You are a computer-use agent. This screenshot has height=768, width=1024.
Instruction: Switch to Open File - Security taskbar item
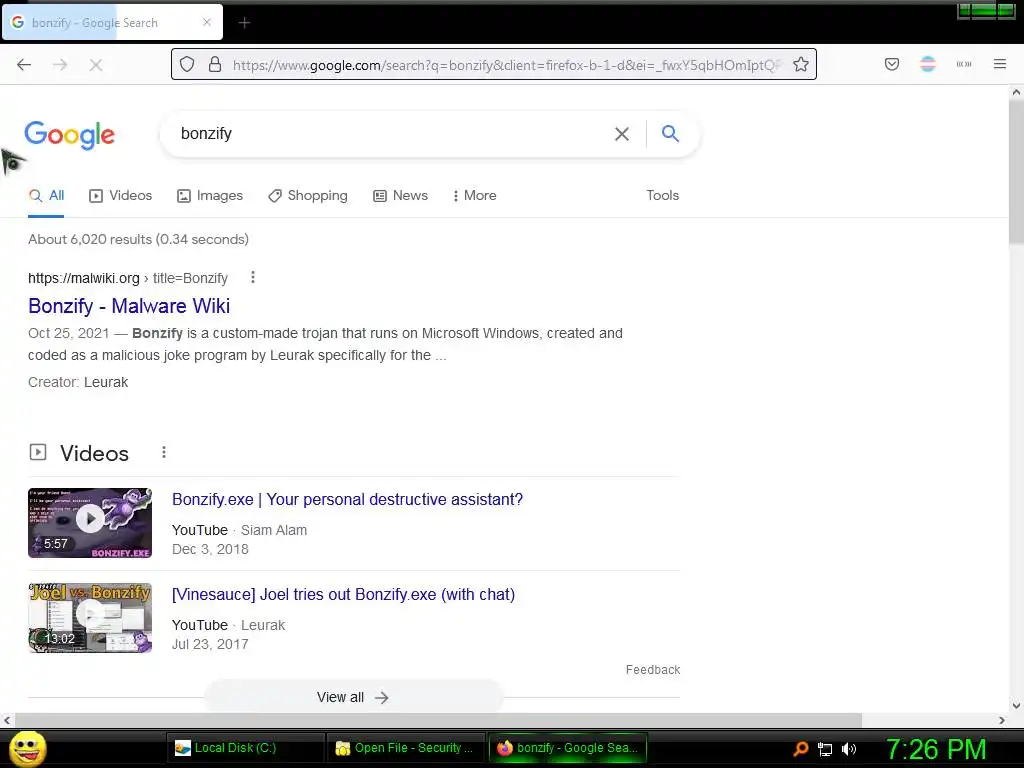405,748
